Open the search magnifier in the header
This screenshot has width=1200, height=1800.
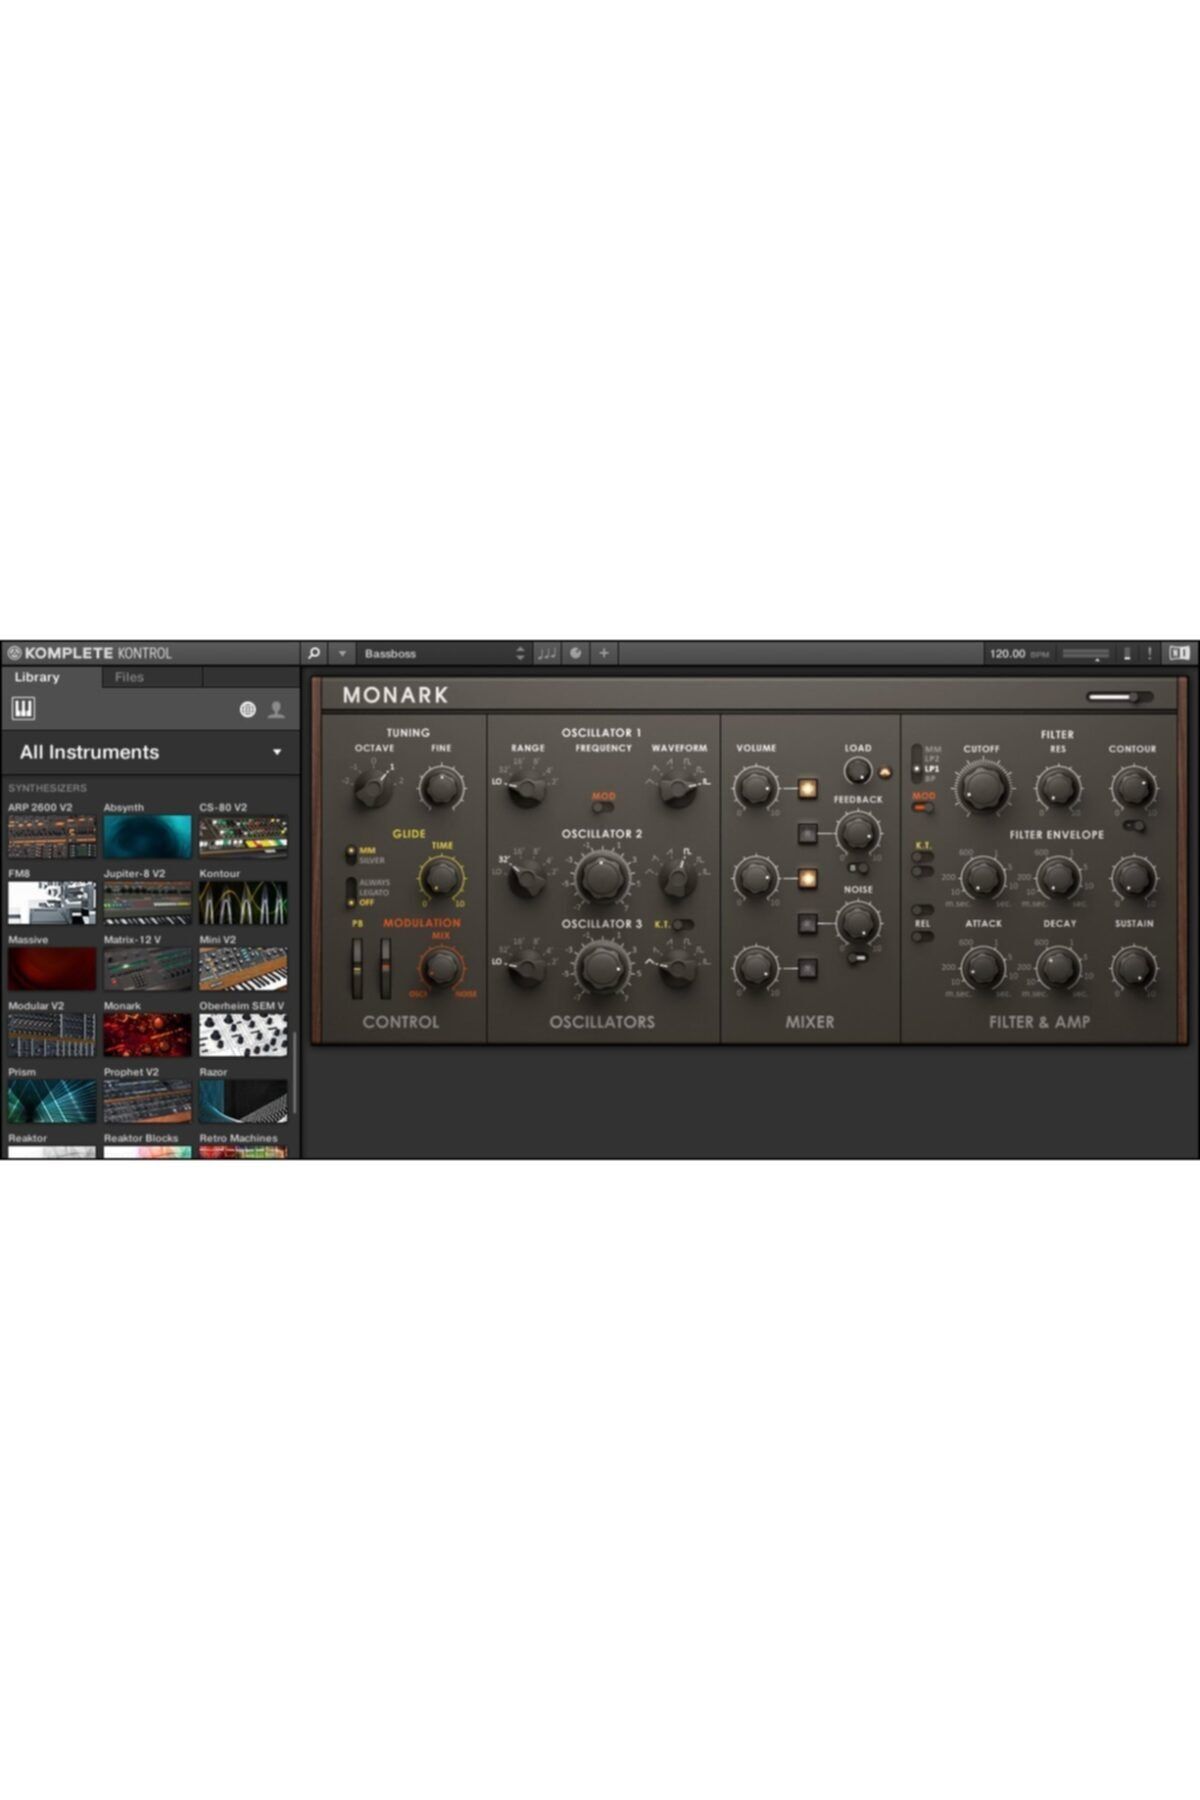tap(314, 653)
